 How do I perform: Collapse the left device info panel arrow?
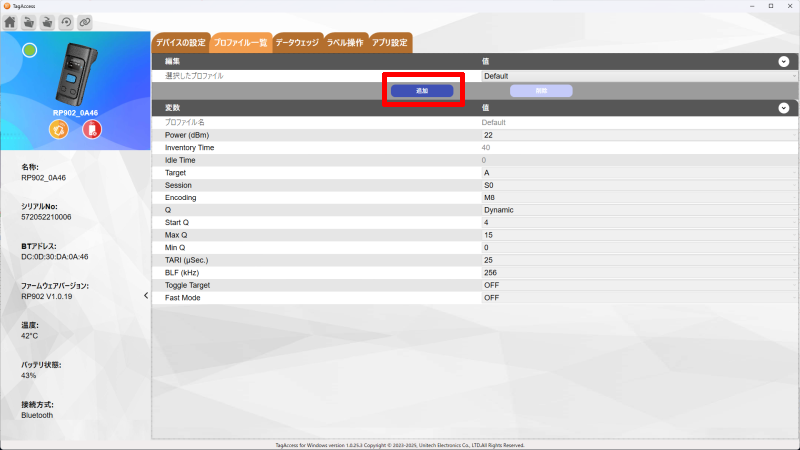click(146, 295)
